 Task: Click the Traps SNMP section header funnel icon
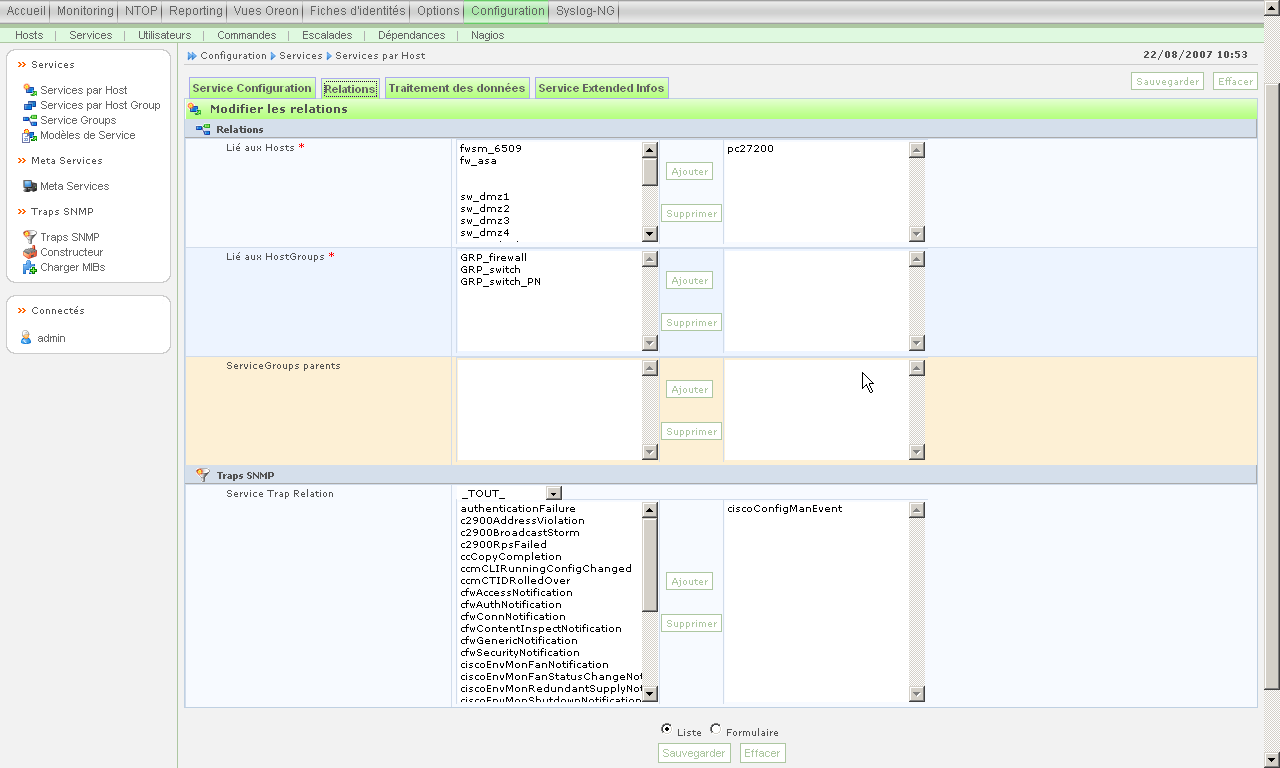click(203, 475)
